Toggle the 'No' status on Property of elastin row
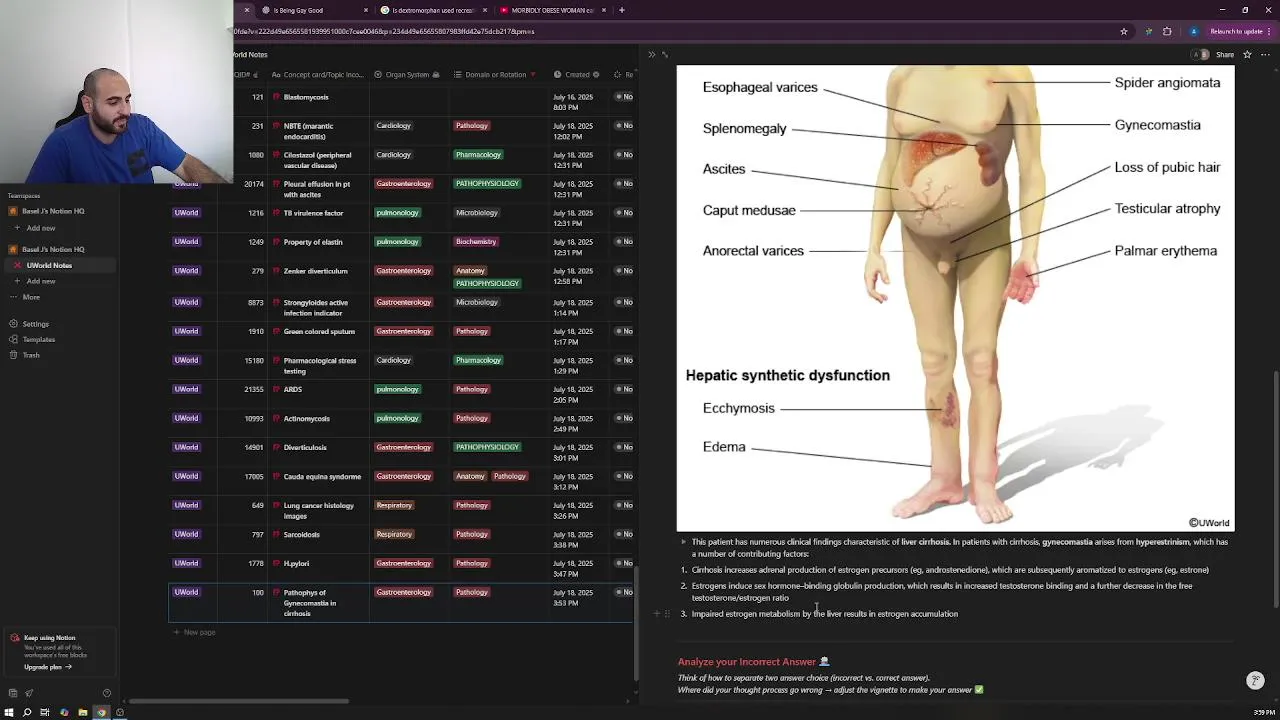The height and width of the screenshot is (720, 1280). [624, 242]
